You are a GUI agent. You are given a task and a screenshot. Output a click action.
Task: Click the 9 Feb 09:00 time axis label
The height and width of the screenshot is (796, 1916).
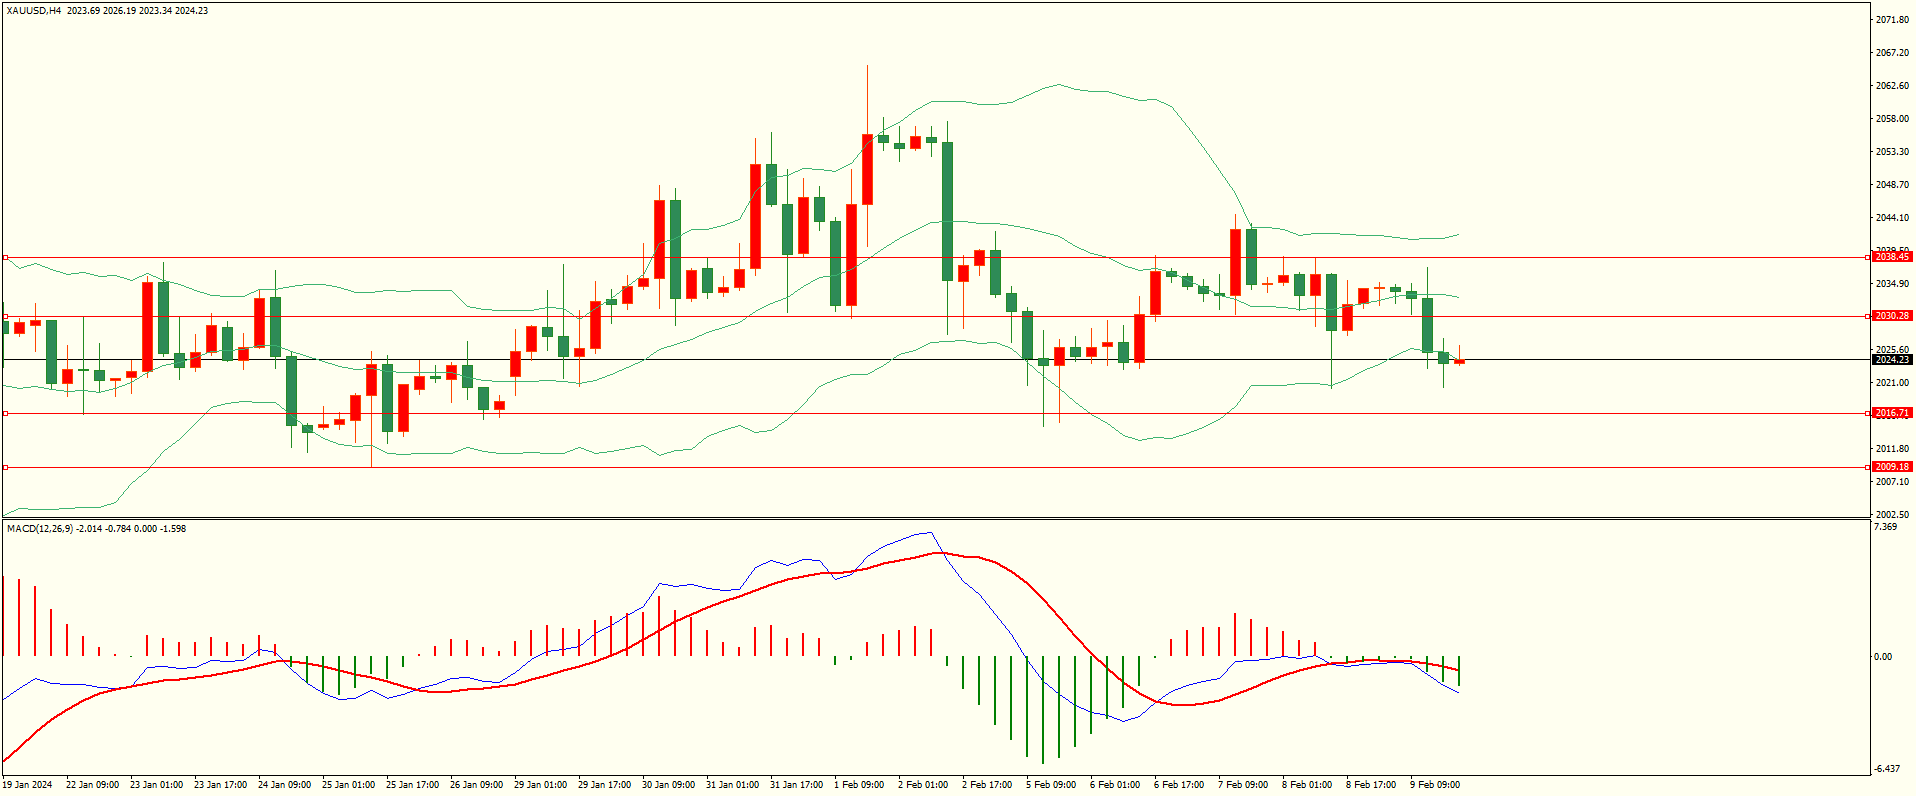(1435, 785)
